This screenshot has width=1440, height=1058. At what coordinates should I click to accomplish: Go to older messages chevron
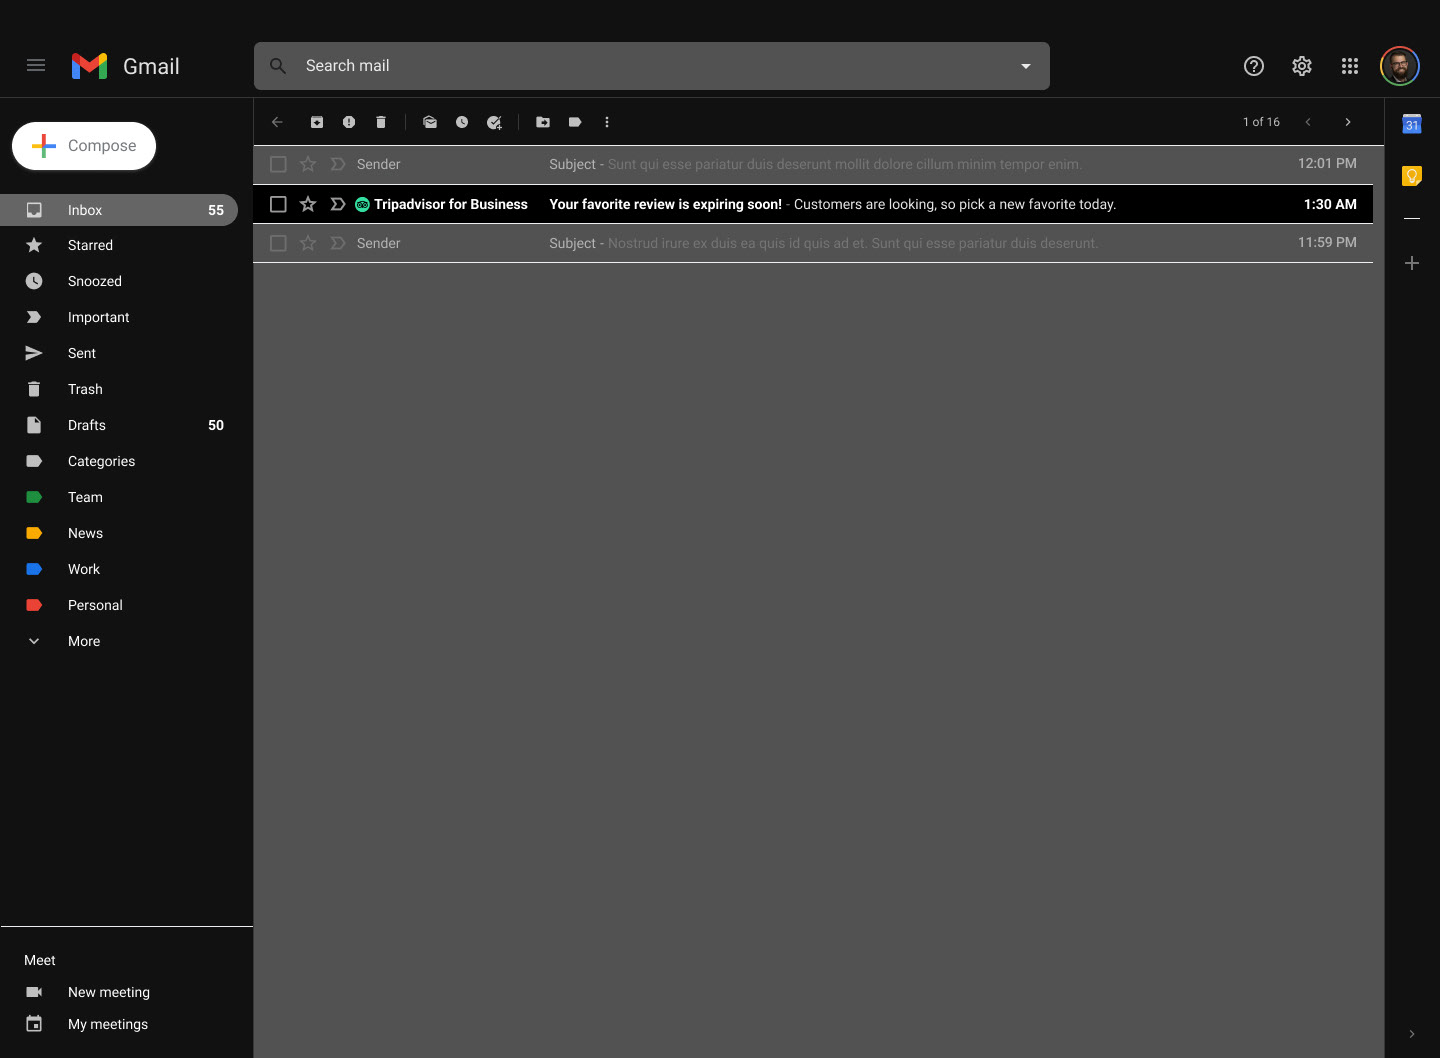click(1348, 122)
